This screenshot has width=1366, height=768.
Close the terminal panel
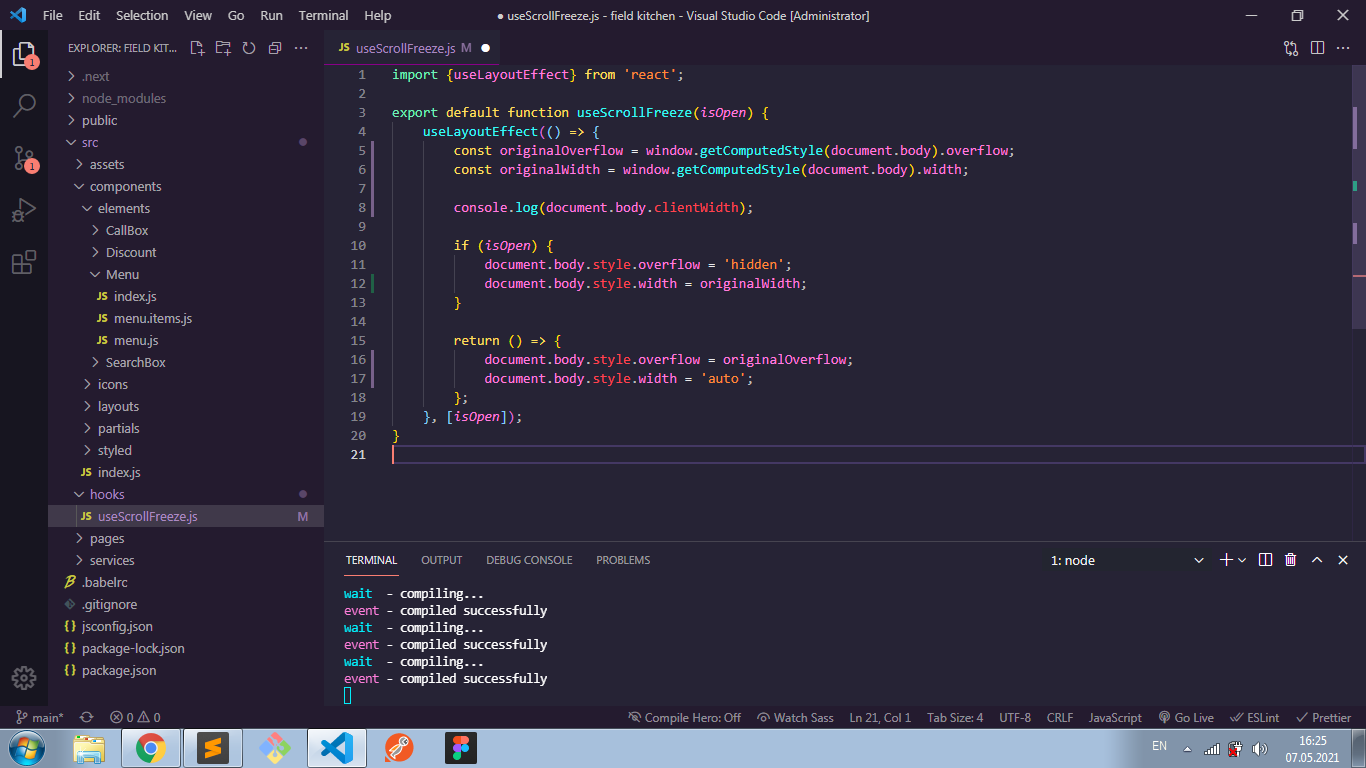1343,560
